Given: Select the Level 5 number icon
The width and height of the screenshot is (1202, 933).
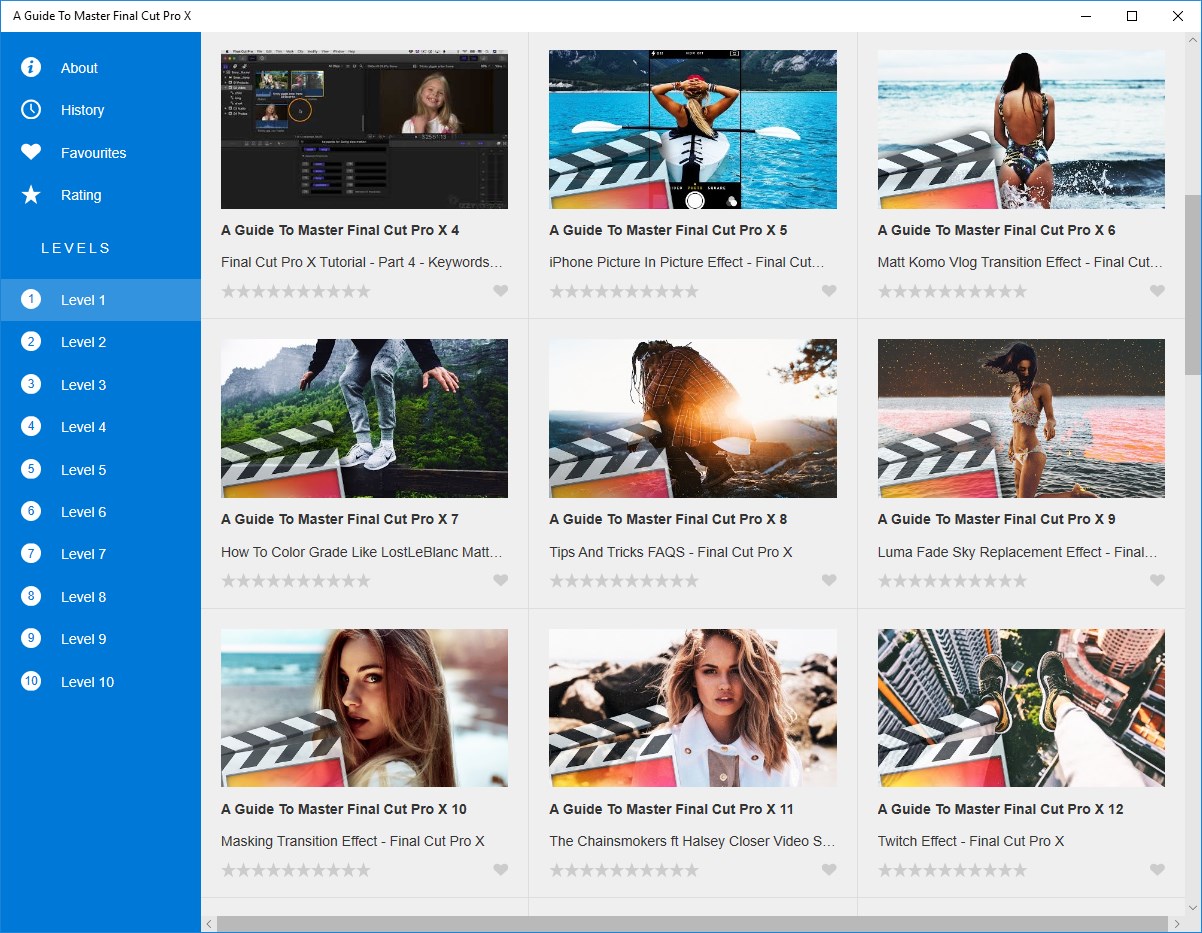Looking at the screenshot, I should click(x=31, y=469).
